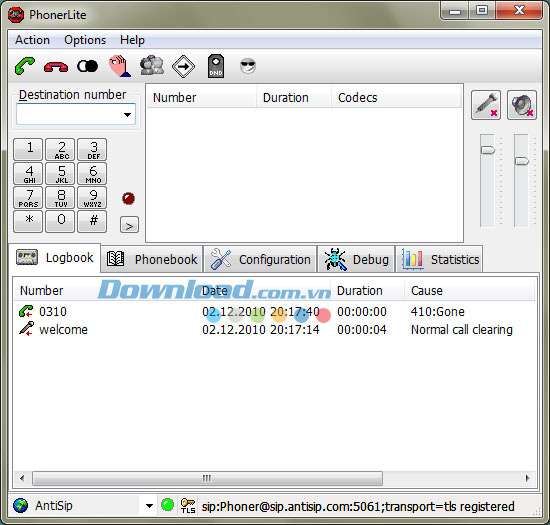This screenshot has height=525, width=550.
Task: Dial keypad digit 4 GHI
Action: pyautogui.click(x=28, y=173)
